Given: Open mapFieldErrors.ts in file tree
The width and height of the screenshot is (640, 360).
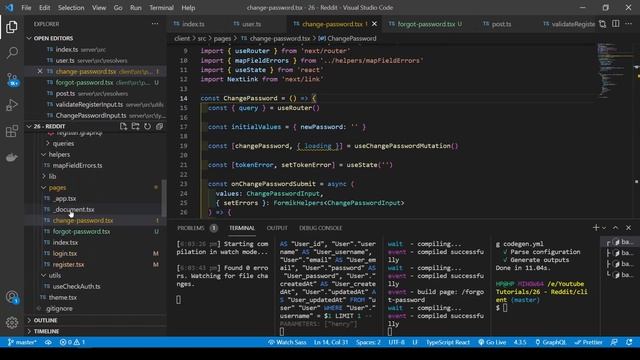Looking at the screenshot, I should 77,165.
